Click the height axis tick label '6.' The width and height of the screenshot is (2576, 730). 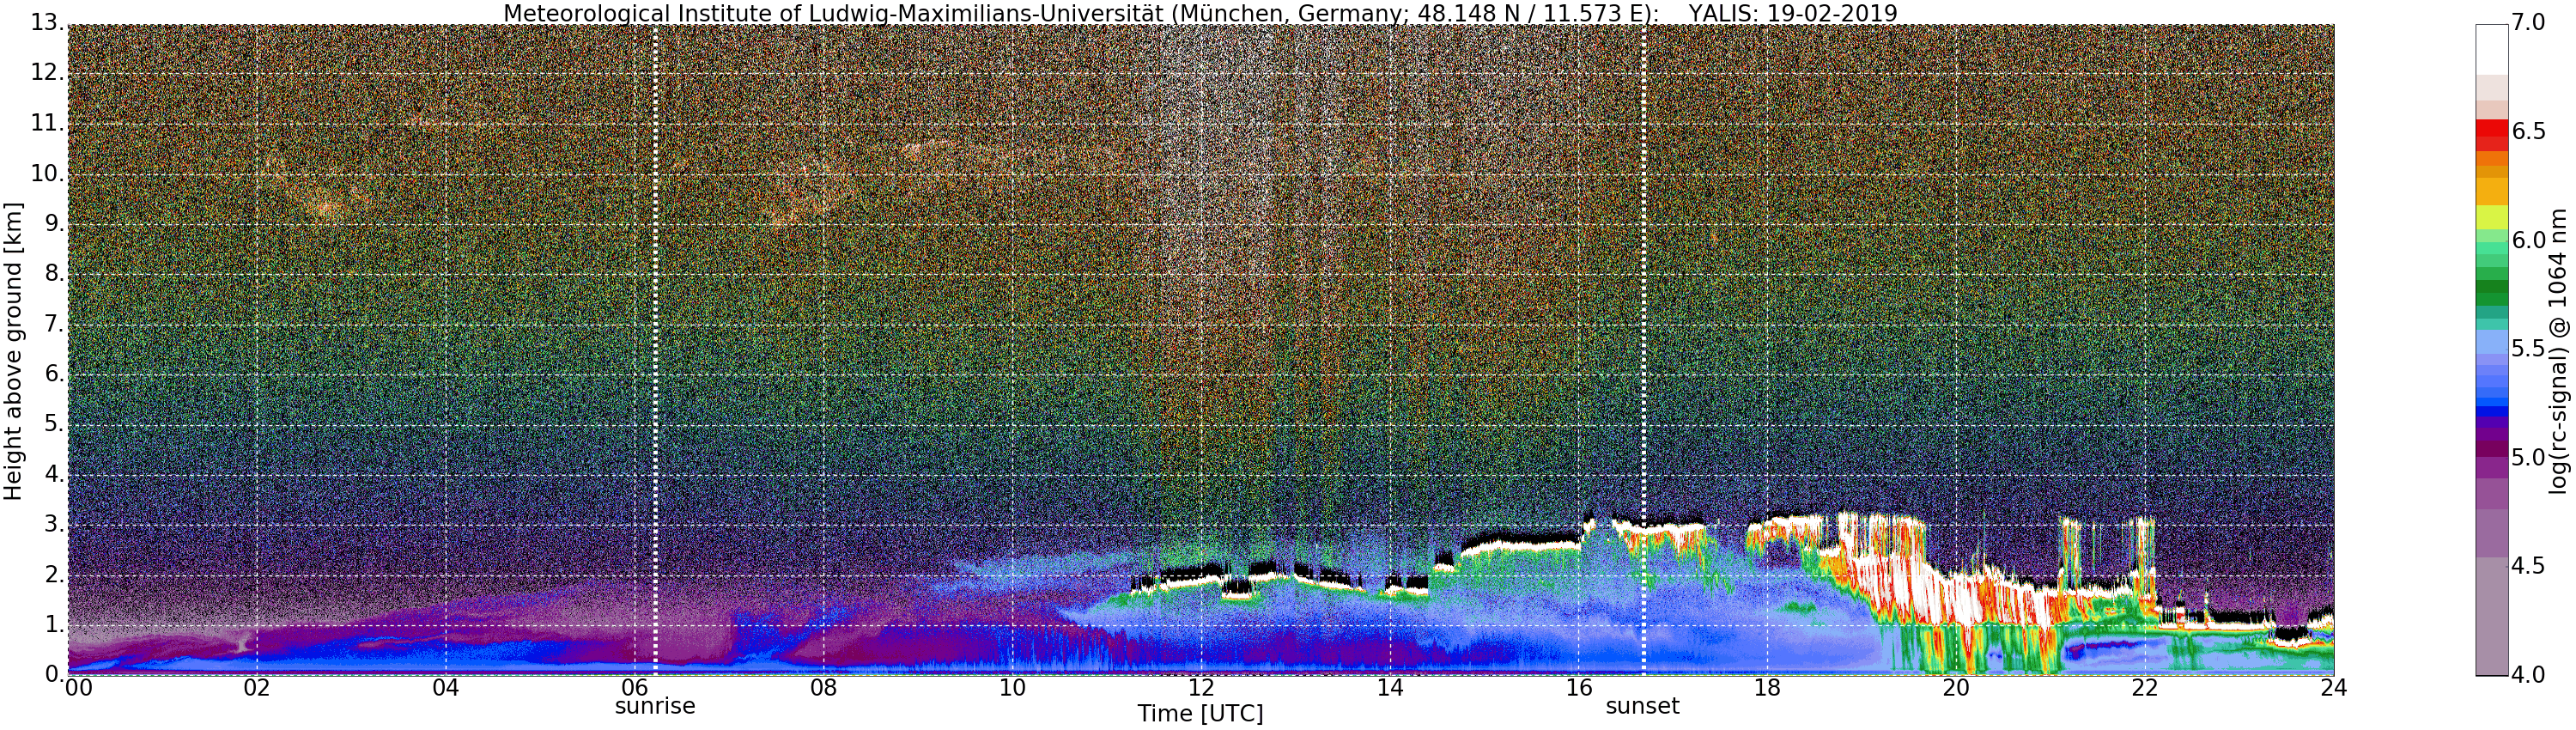coord(54,374)
